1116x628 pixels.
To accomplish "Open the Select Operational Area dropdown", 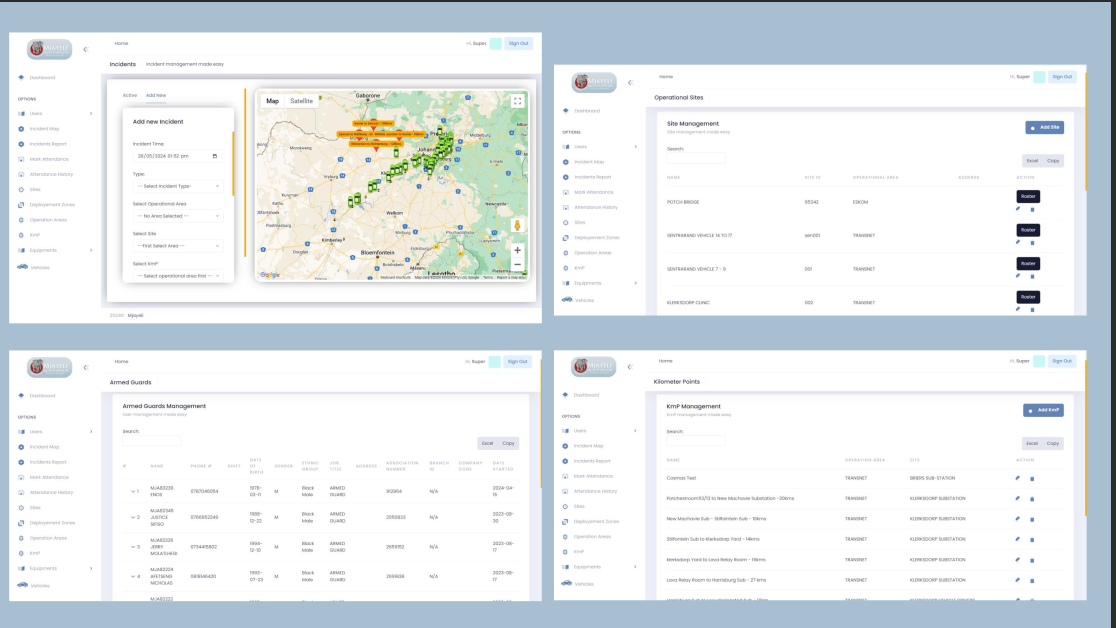I will click(178, 216).
